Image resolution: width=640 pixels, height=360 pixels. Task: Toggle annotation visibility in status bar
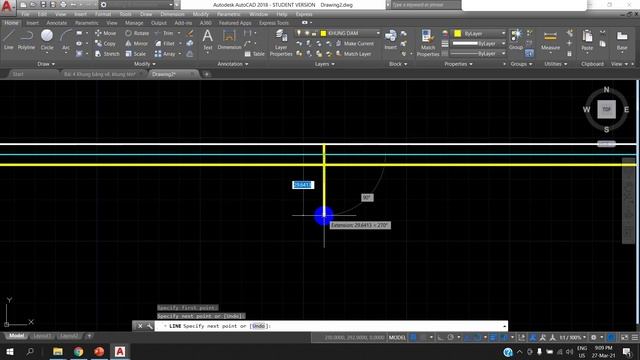click(533, 338)
